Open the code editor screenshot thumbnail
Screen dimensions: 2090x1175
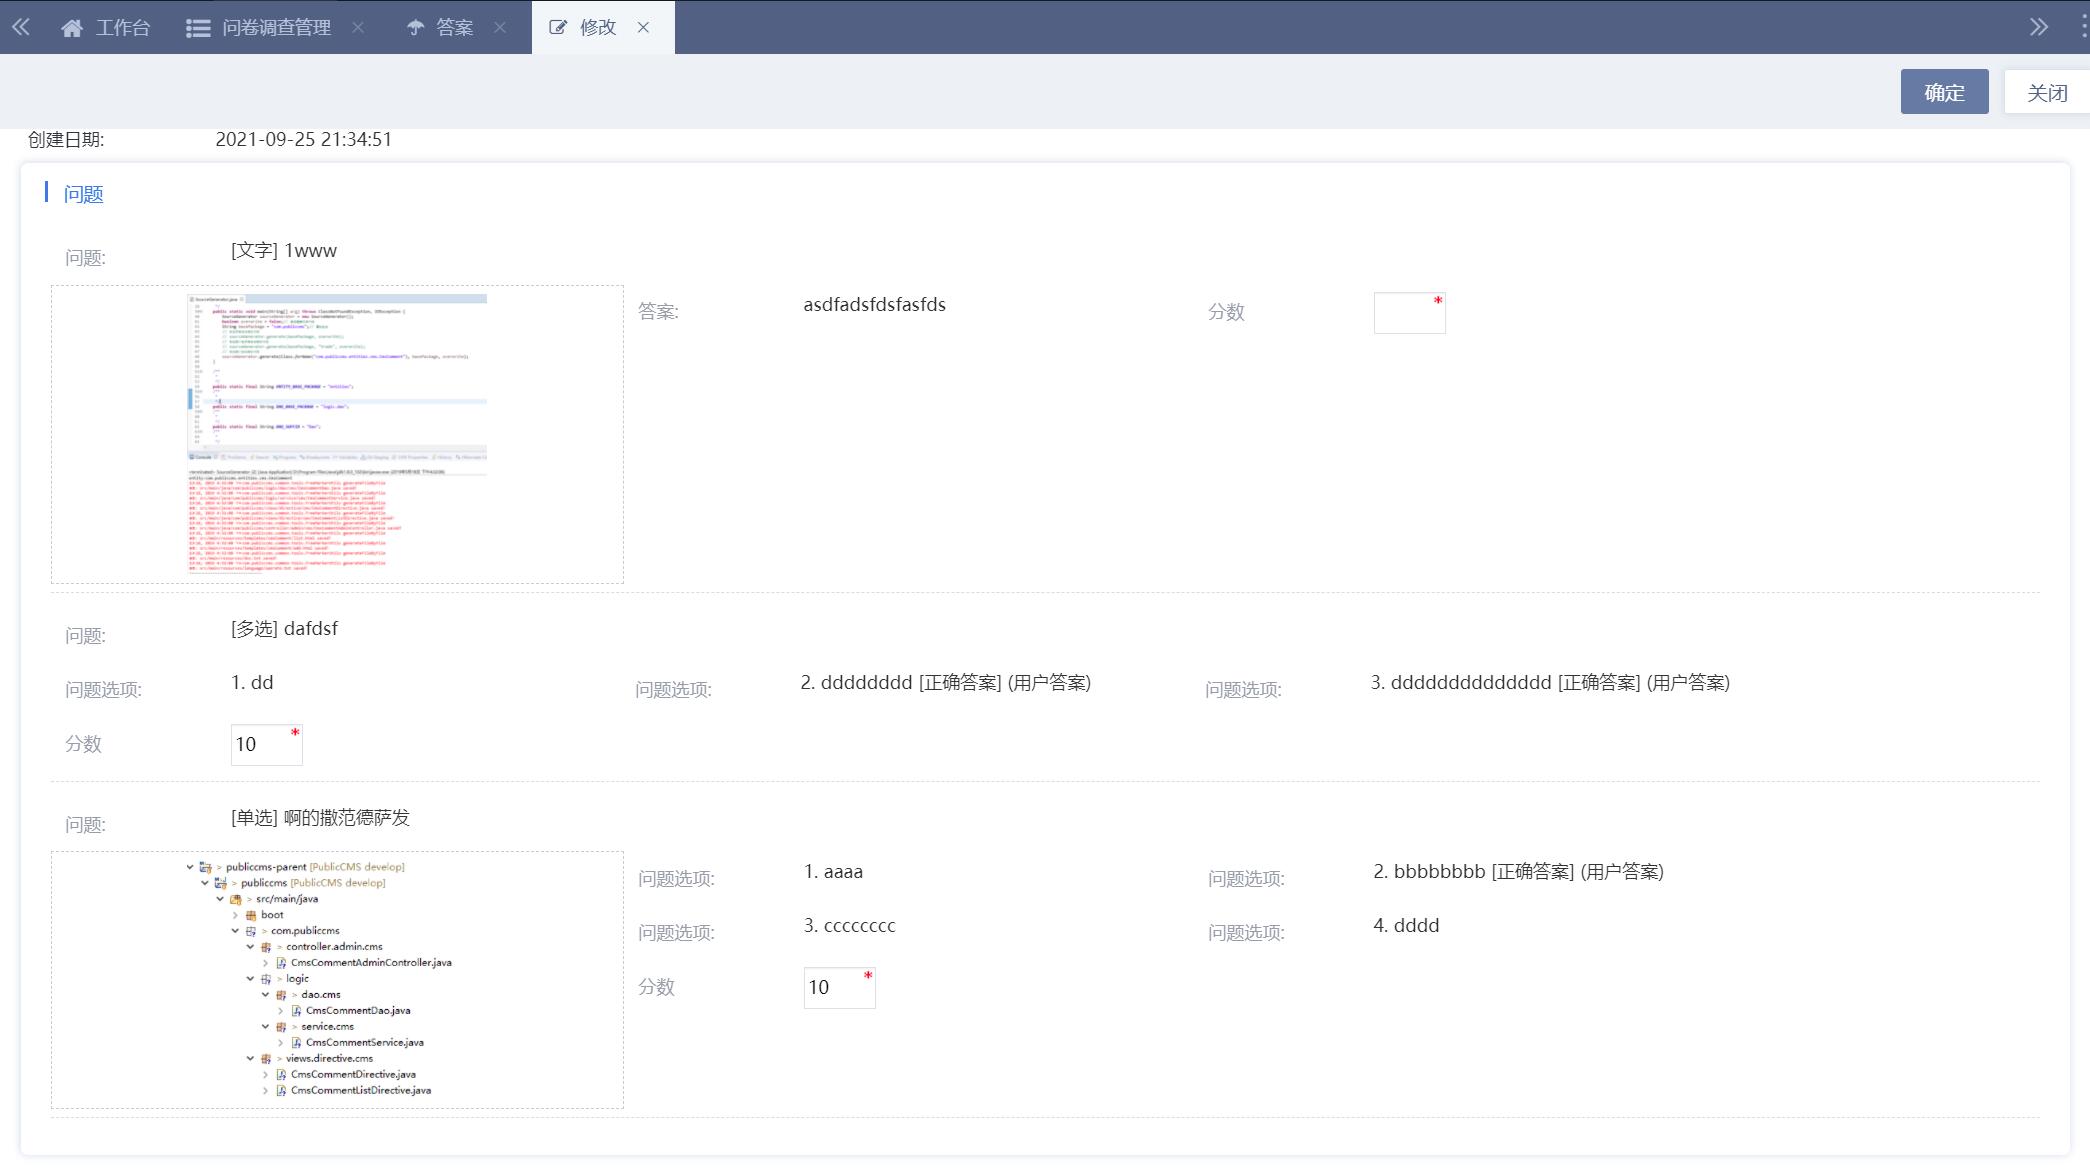pos(337,434)
